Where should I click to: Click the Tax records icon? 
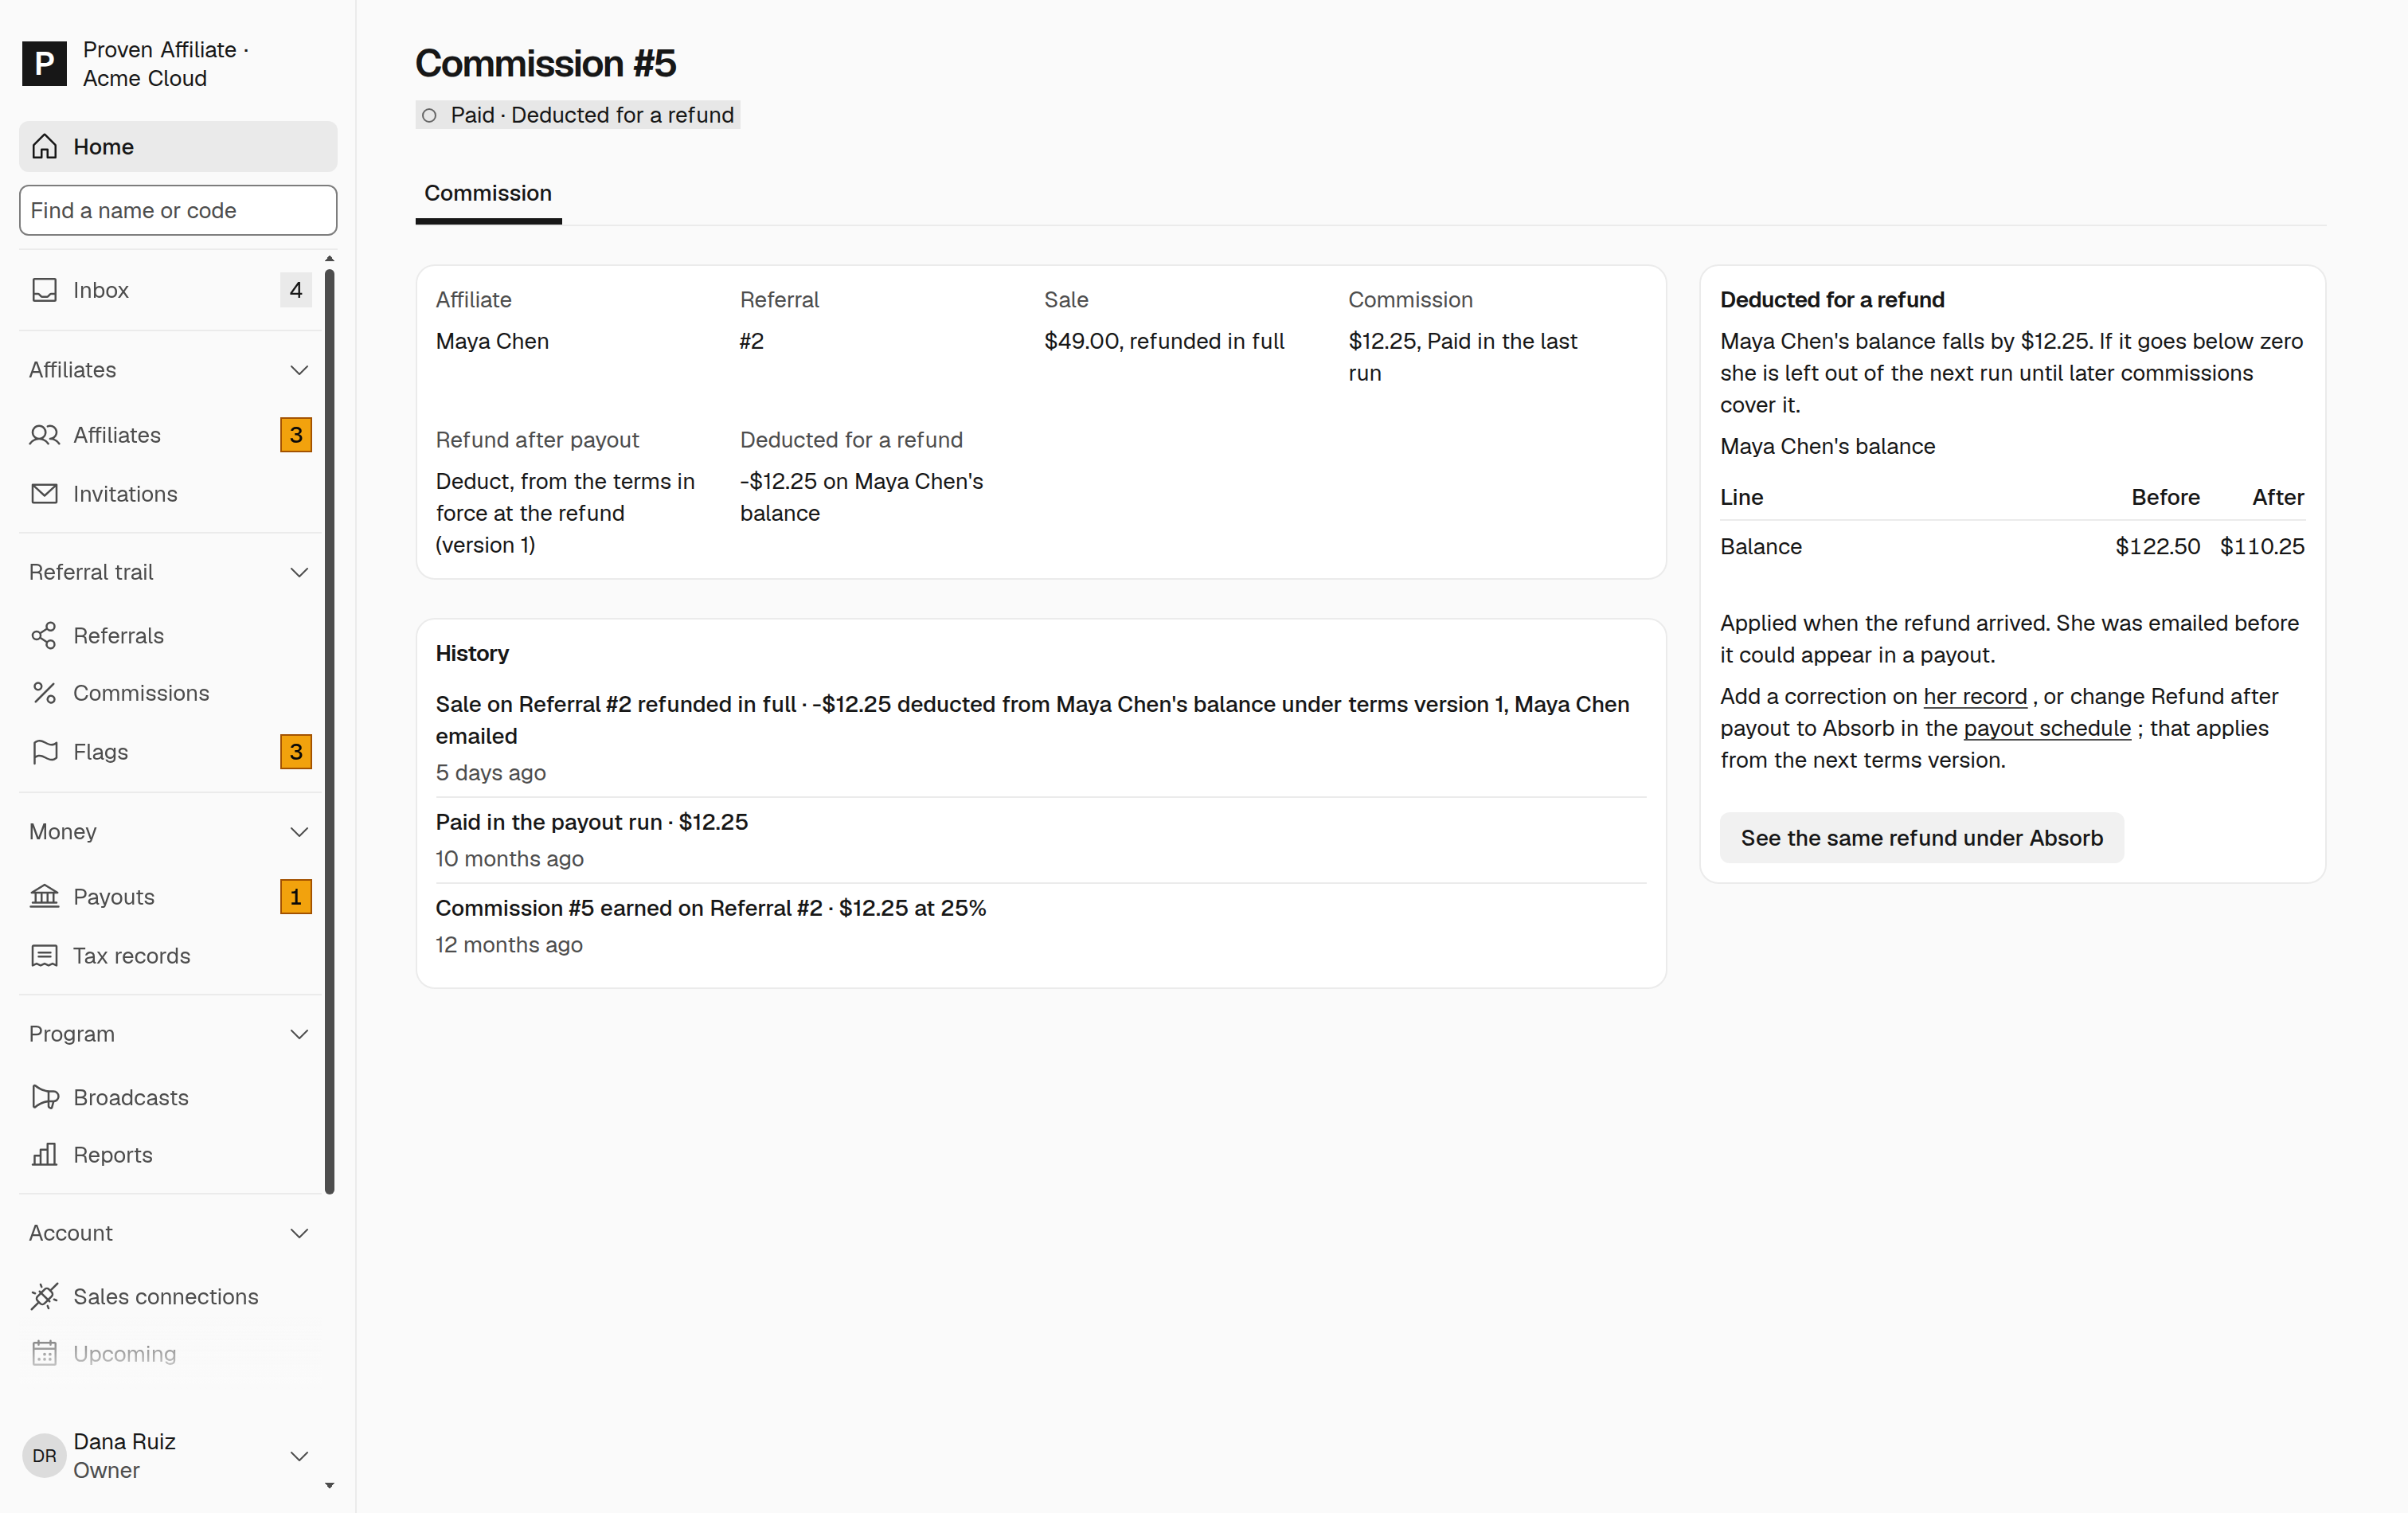click(x=44, y=956)
